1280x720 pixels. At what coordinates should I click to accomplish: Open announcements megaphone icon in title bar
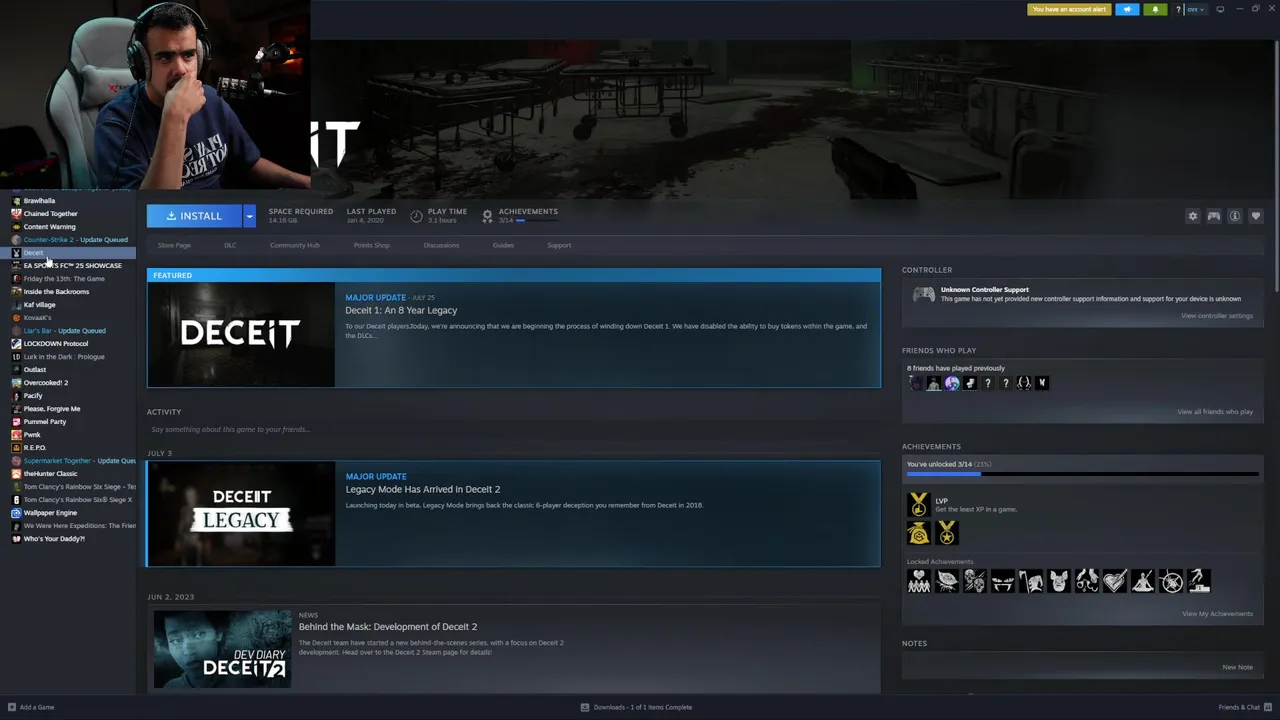pos(1127,9)
